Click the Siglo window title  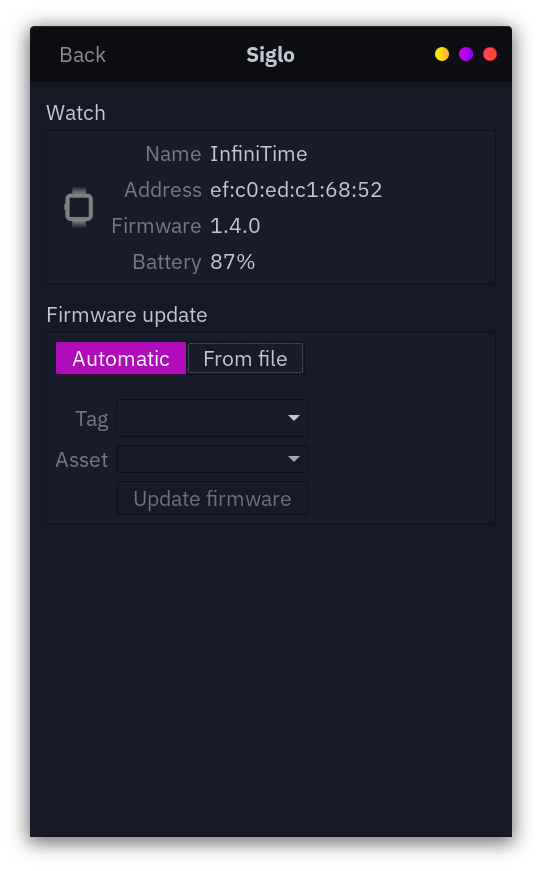270,55
